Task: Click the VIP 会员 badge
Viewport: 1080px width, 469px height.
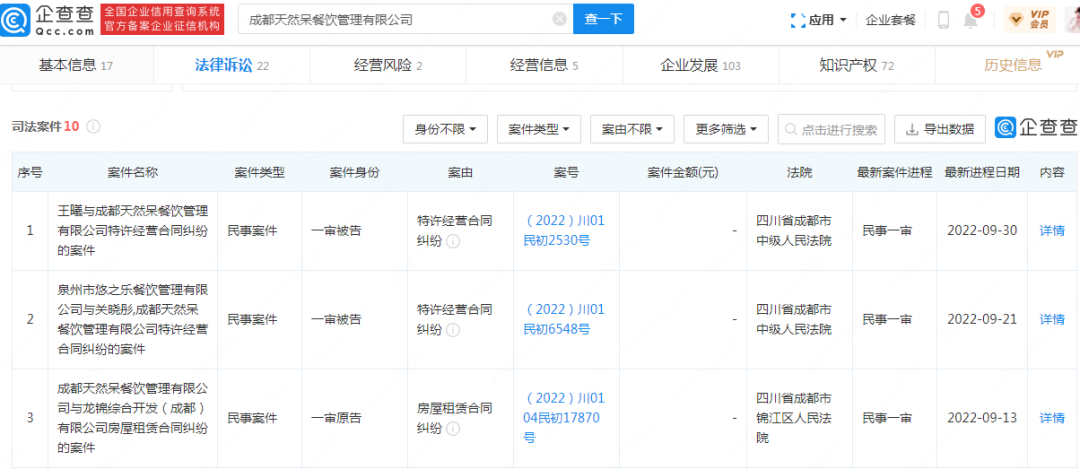Action: tap(1016, 19)
